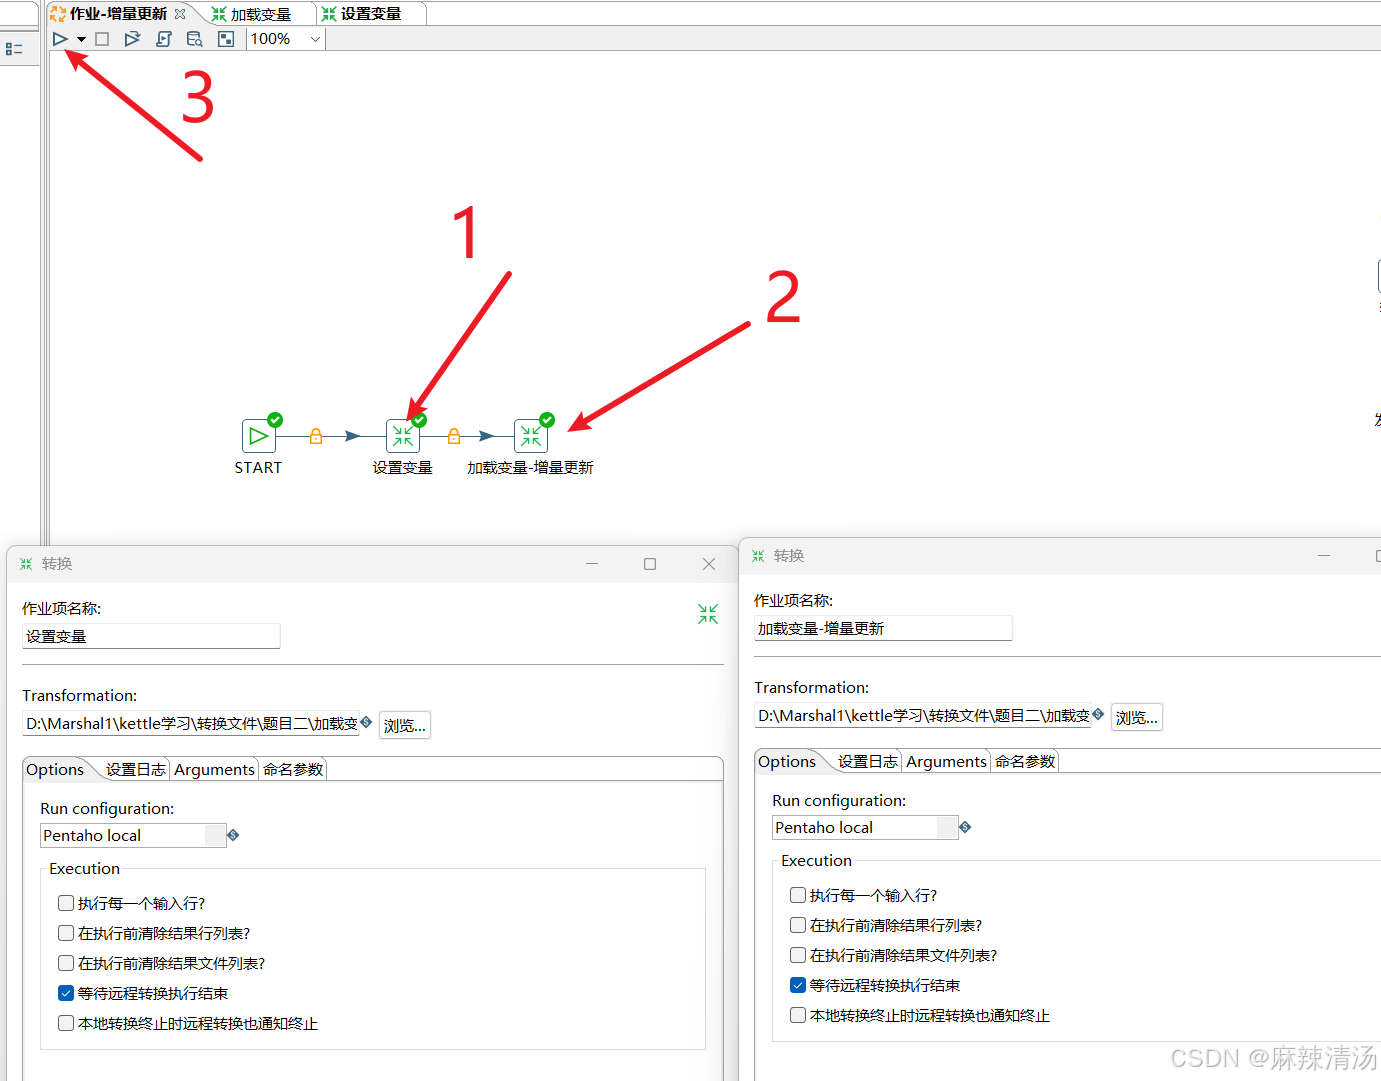Click variable icon beside 设置变量 Run configuration
1381x1081 pixels.
pyautogui.click(x=233, y=834)
